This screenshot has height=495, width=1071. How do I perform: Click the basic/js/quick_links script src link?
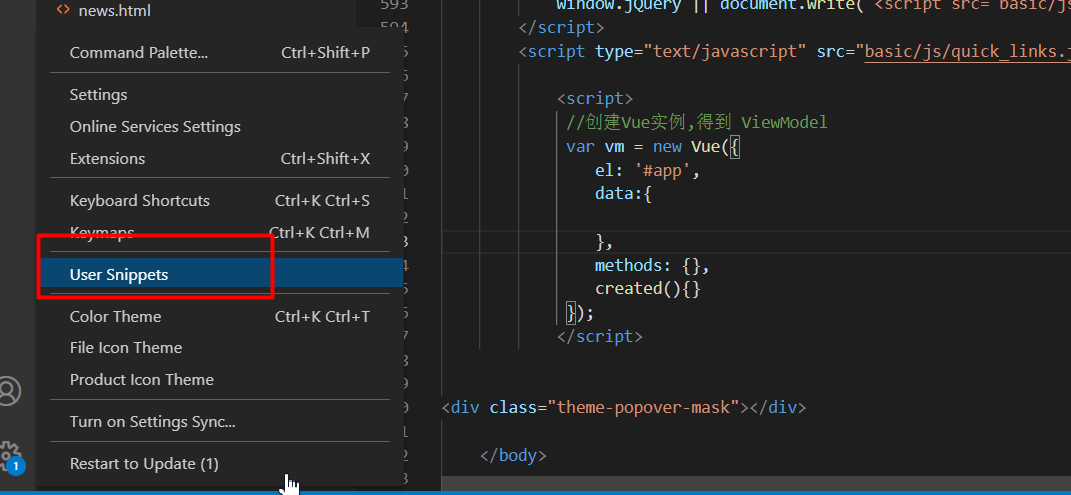965,51
